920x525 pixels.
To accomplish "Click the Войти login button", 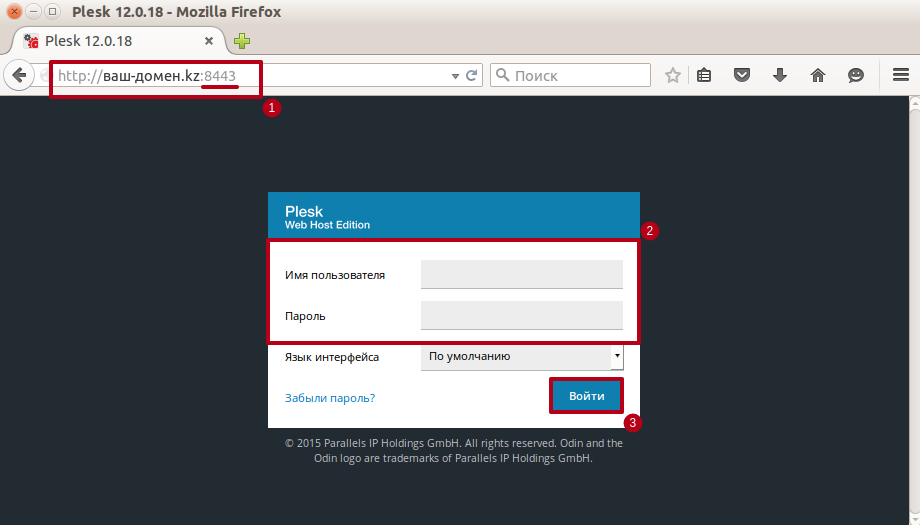I will (x=586, y=396).
